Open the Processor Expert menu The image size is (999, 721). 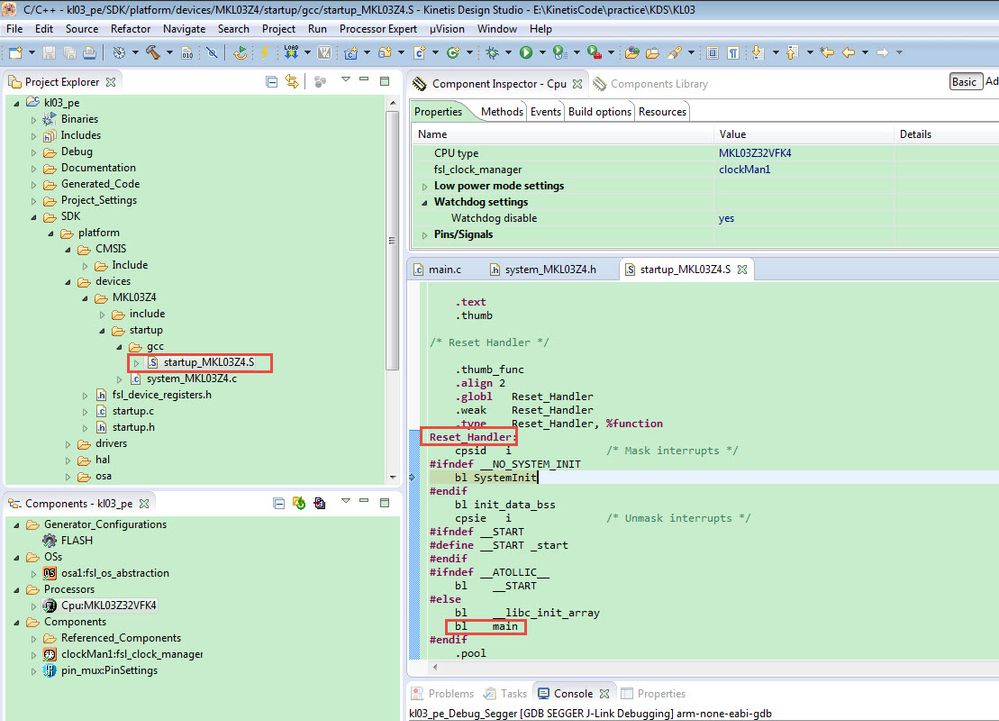click(378, 29)
